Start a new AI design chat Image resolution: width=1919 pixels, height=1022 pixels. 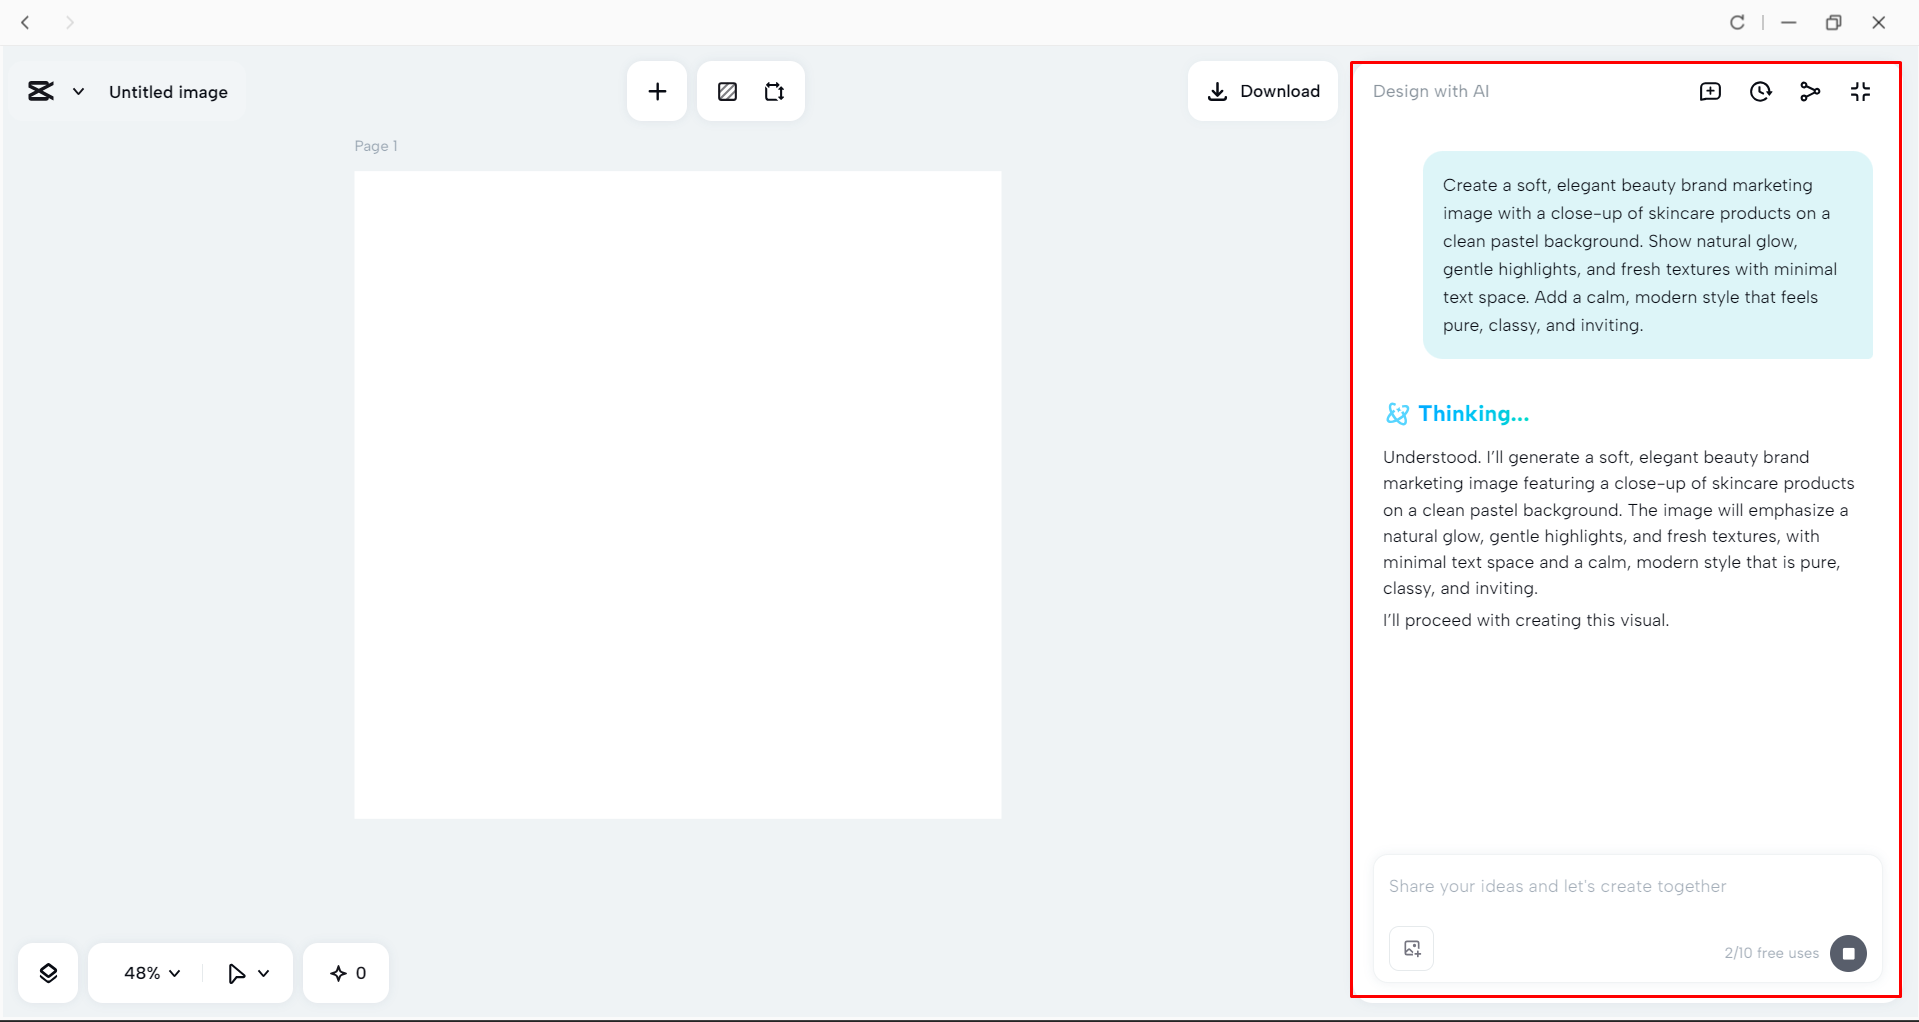pos(1711,91)
